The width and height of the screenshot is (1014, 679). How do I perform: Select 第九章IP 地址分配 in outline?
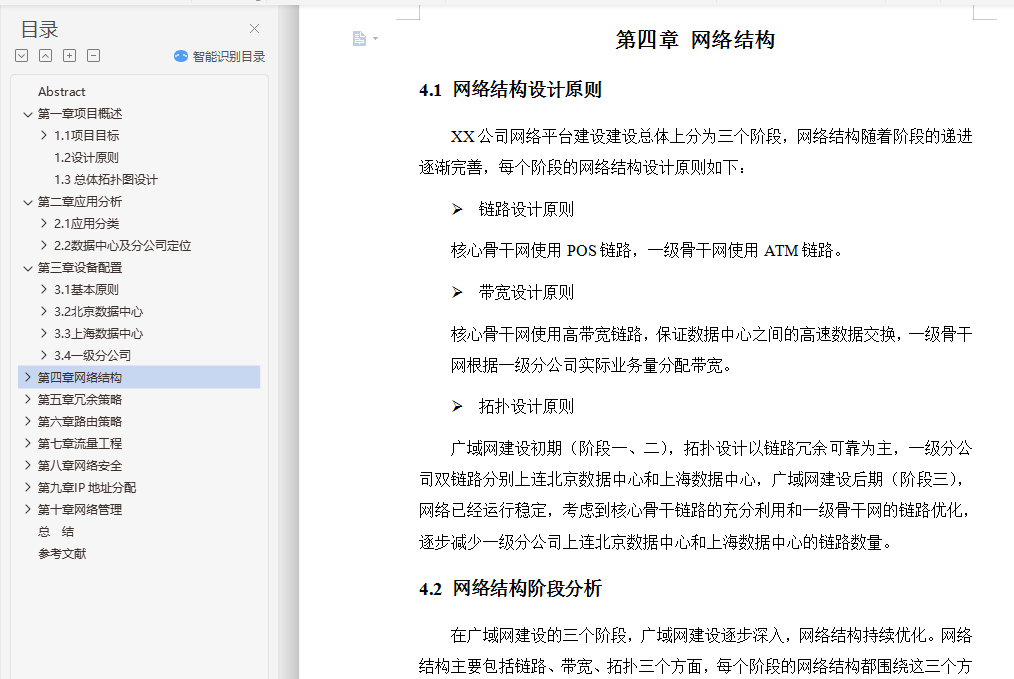click(87, 488)
